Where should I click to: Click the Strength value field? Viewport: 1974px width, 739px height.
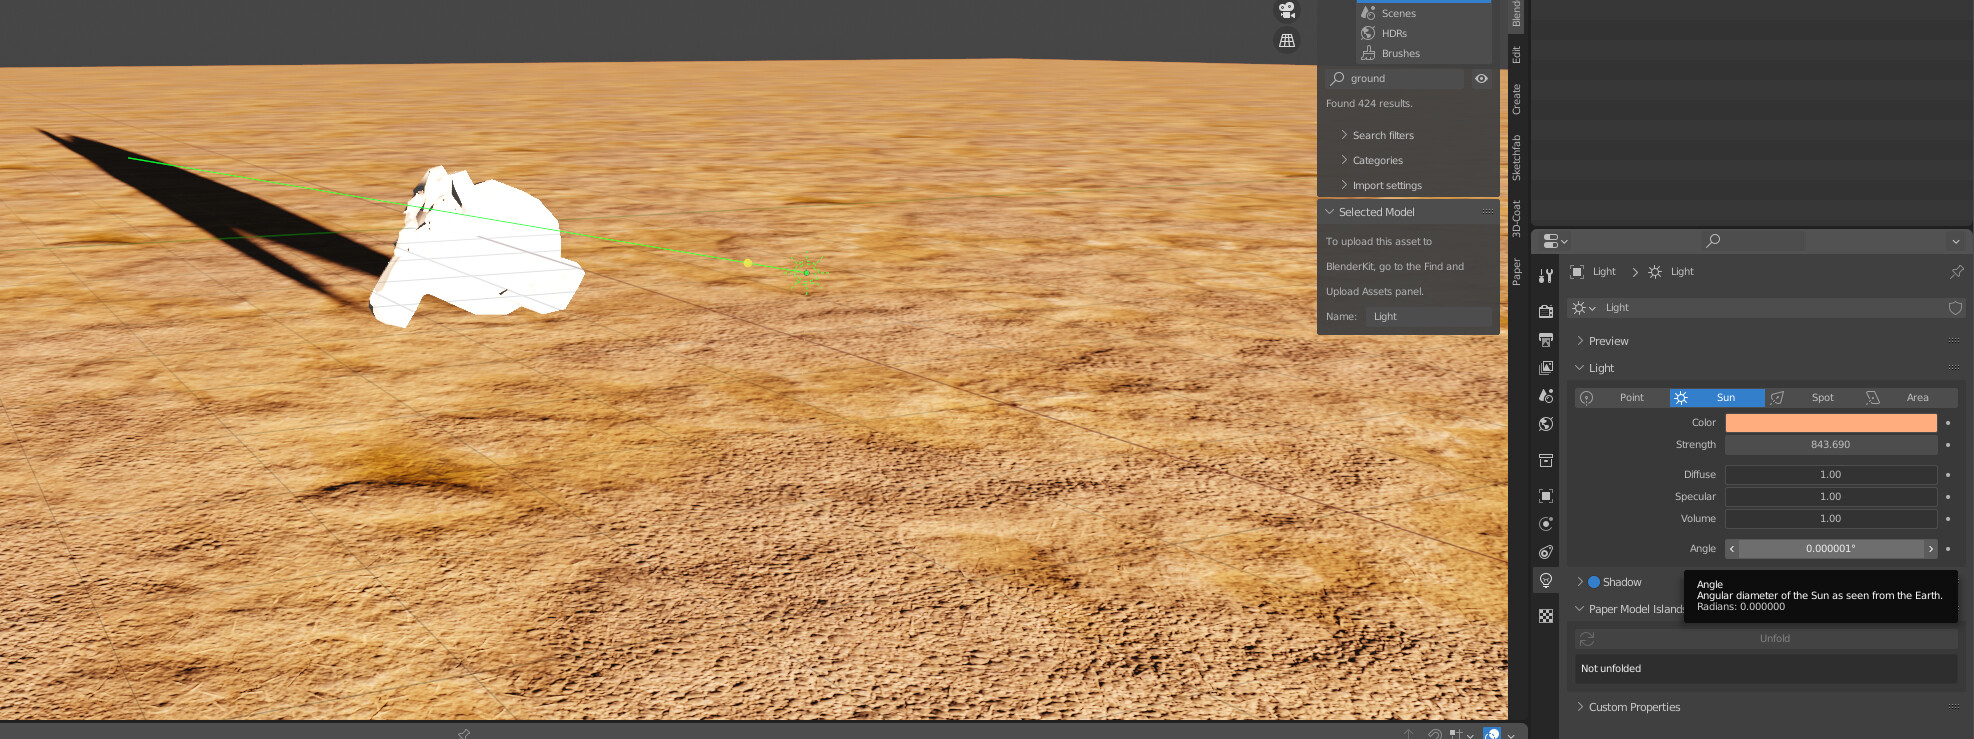(x=1831, y=445)
